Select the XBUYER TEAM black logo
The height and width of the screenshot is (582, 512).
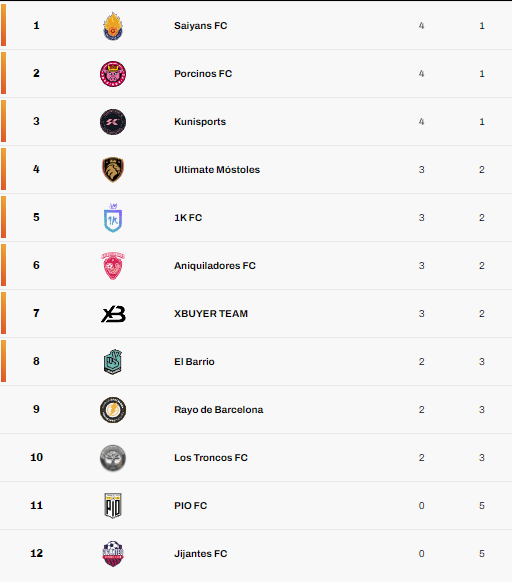[113, 314]
